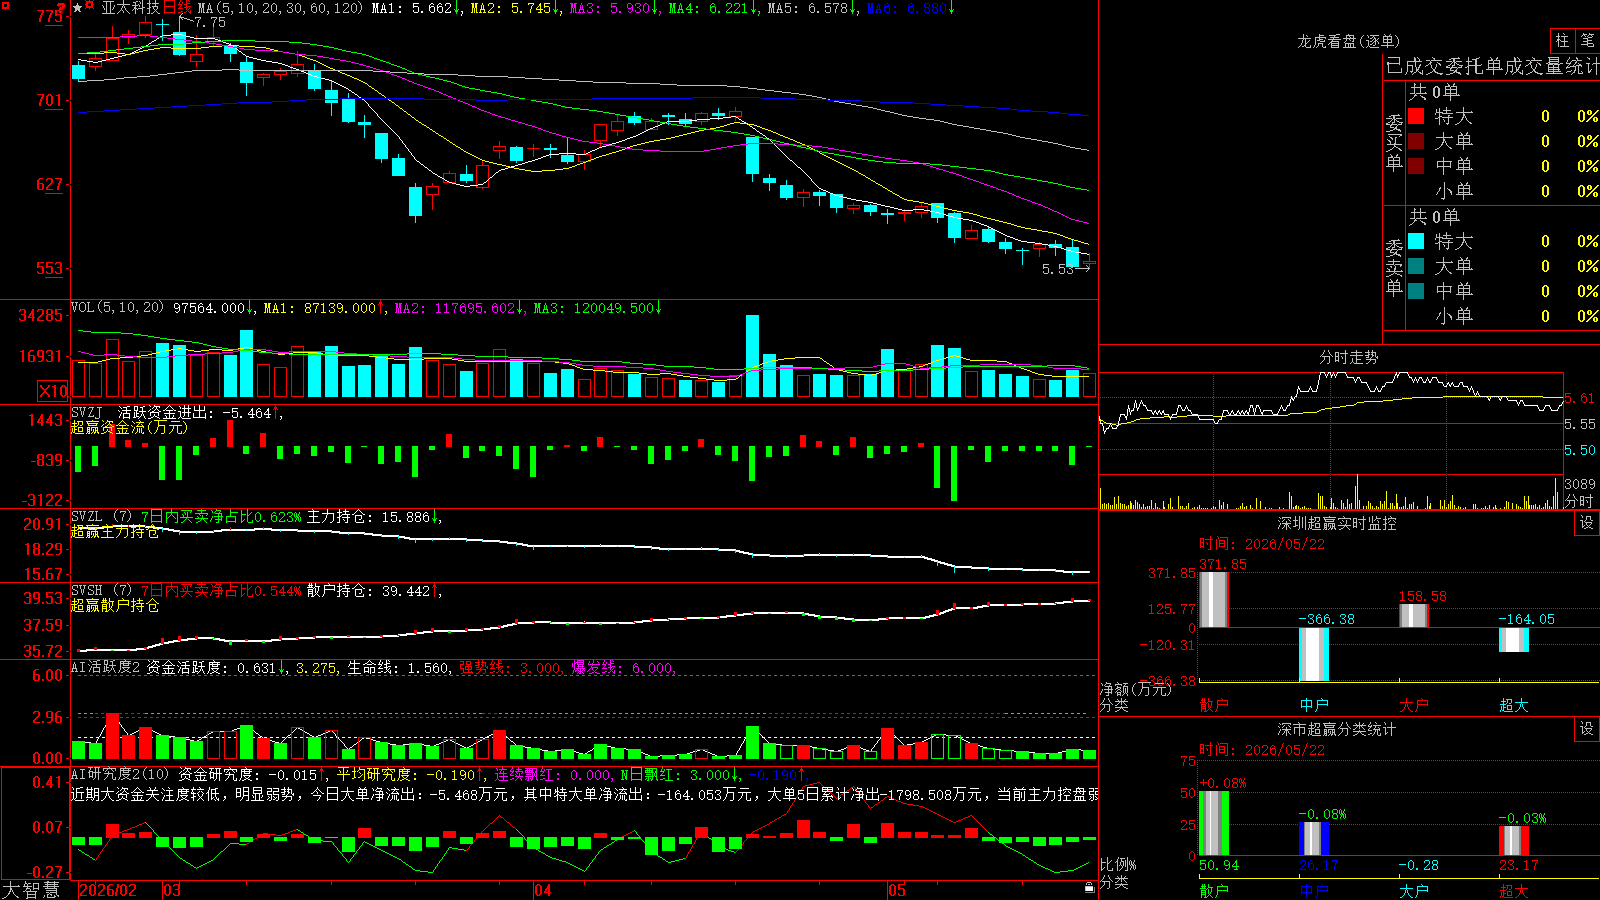The image size is (1600, 900).
Task: Click the SVZL (7) indicator name
Action: 102,517
